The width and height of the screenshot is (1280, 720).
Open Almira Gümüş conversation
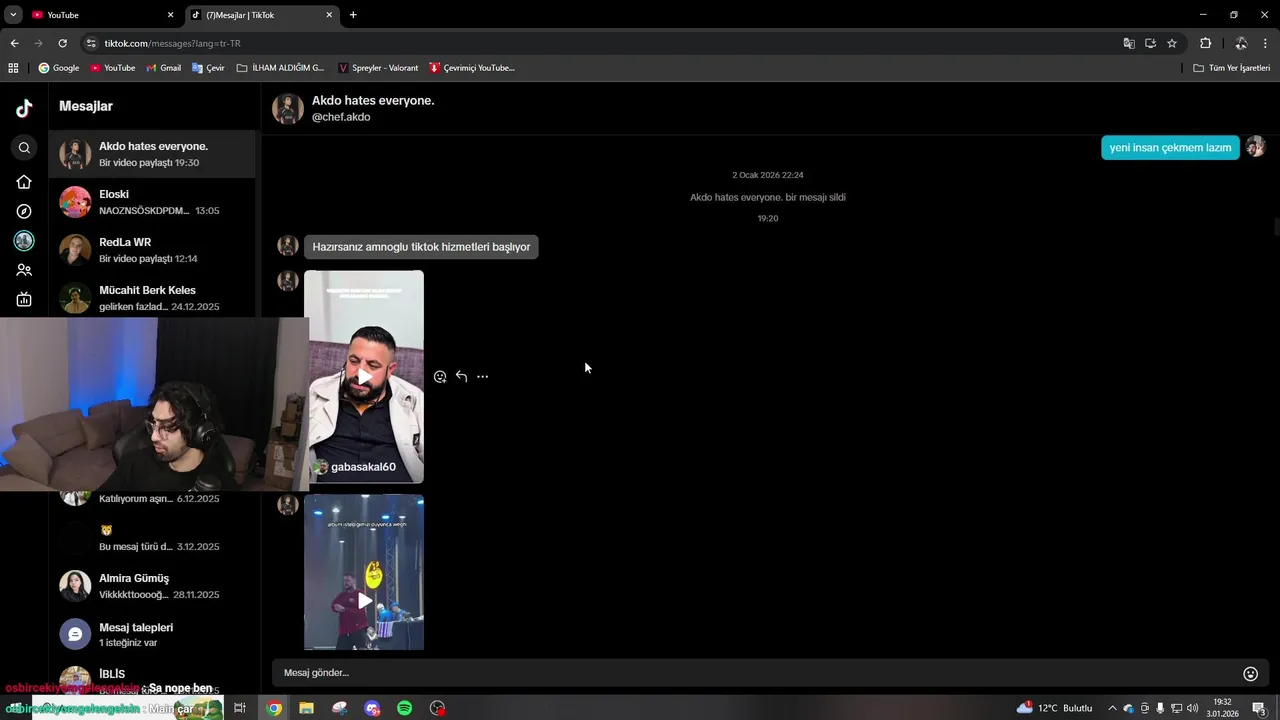152,586
